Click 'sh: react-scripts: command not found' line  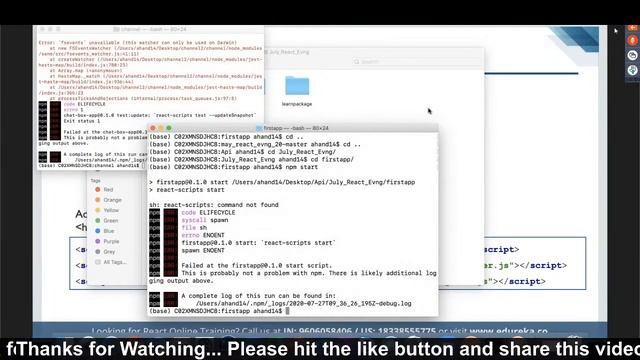tap(214, 205)
